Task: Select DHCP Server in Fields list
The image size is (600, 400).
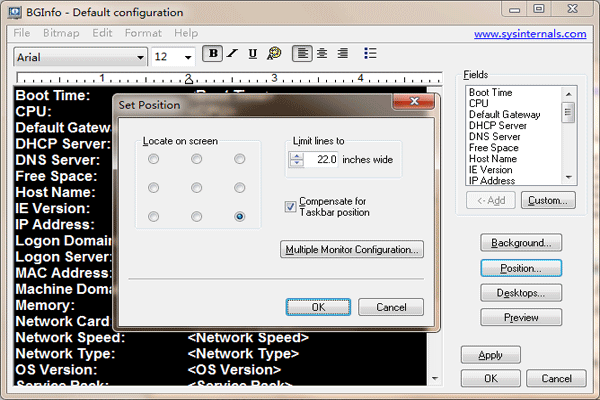Action: [498, 126]
